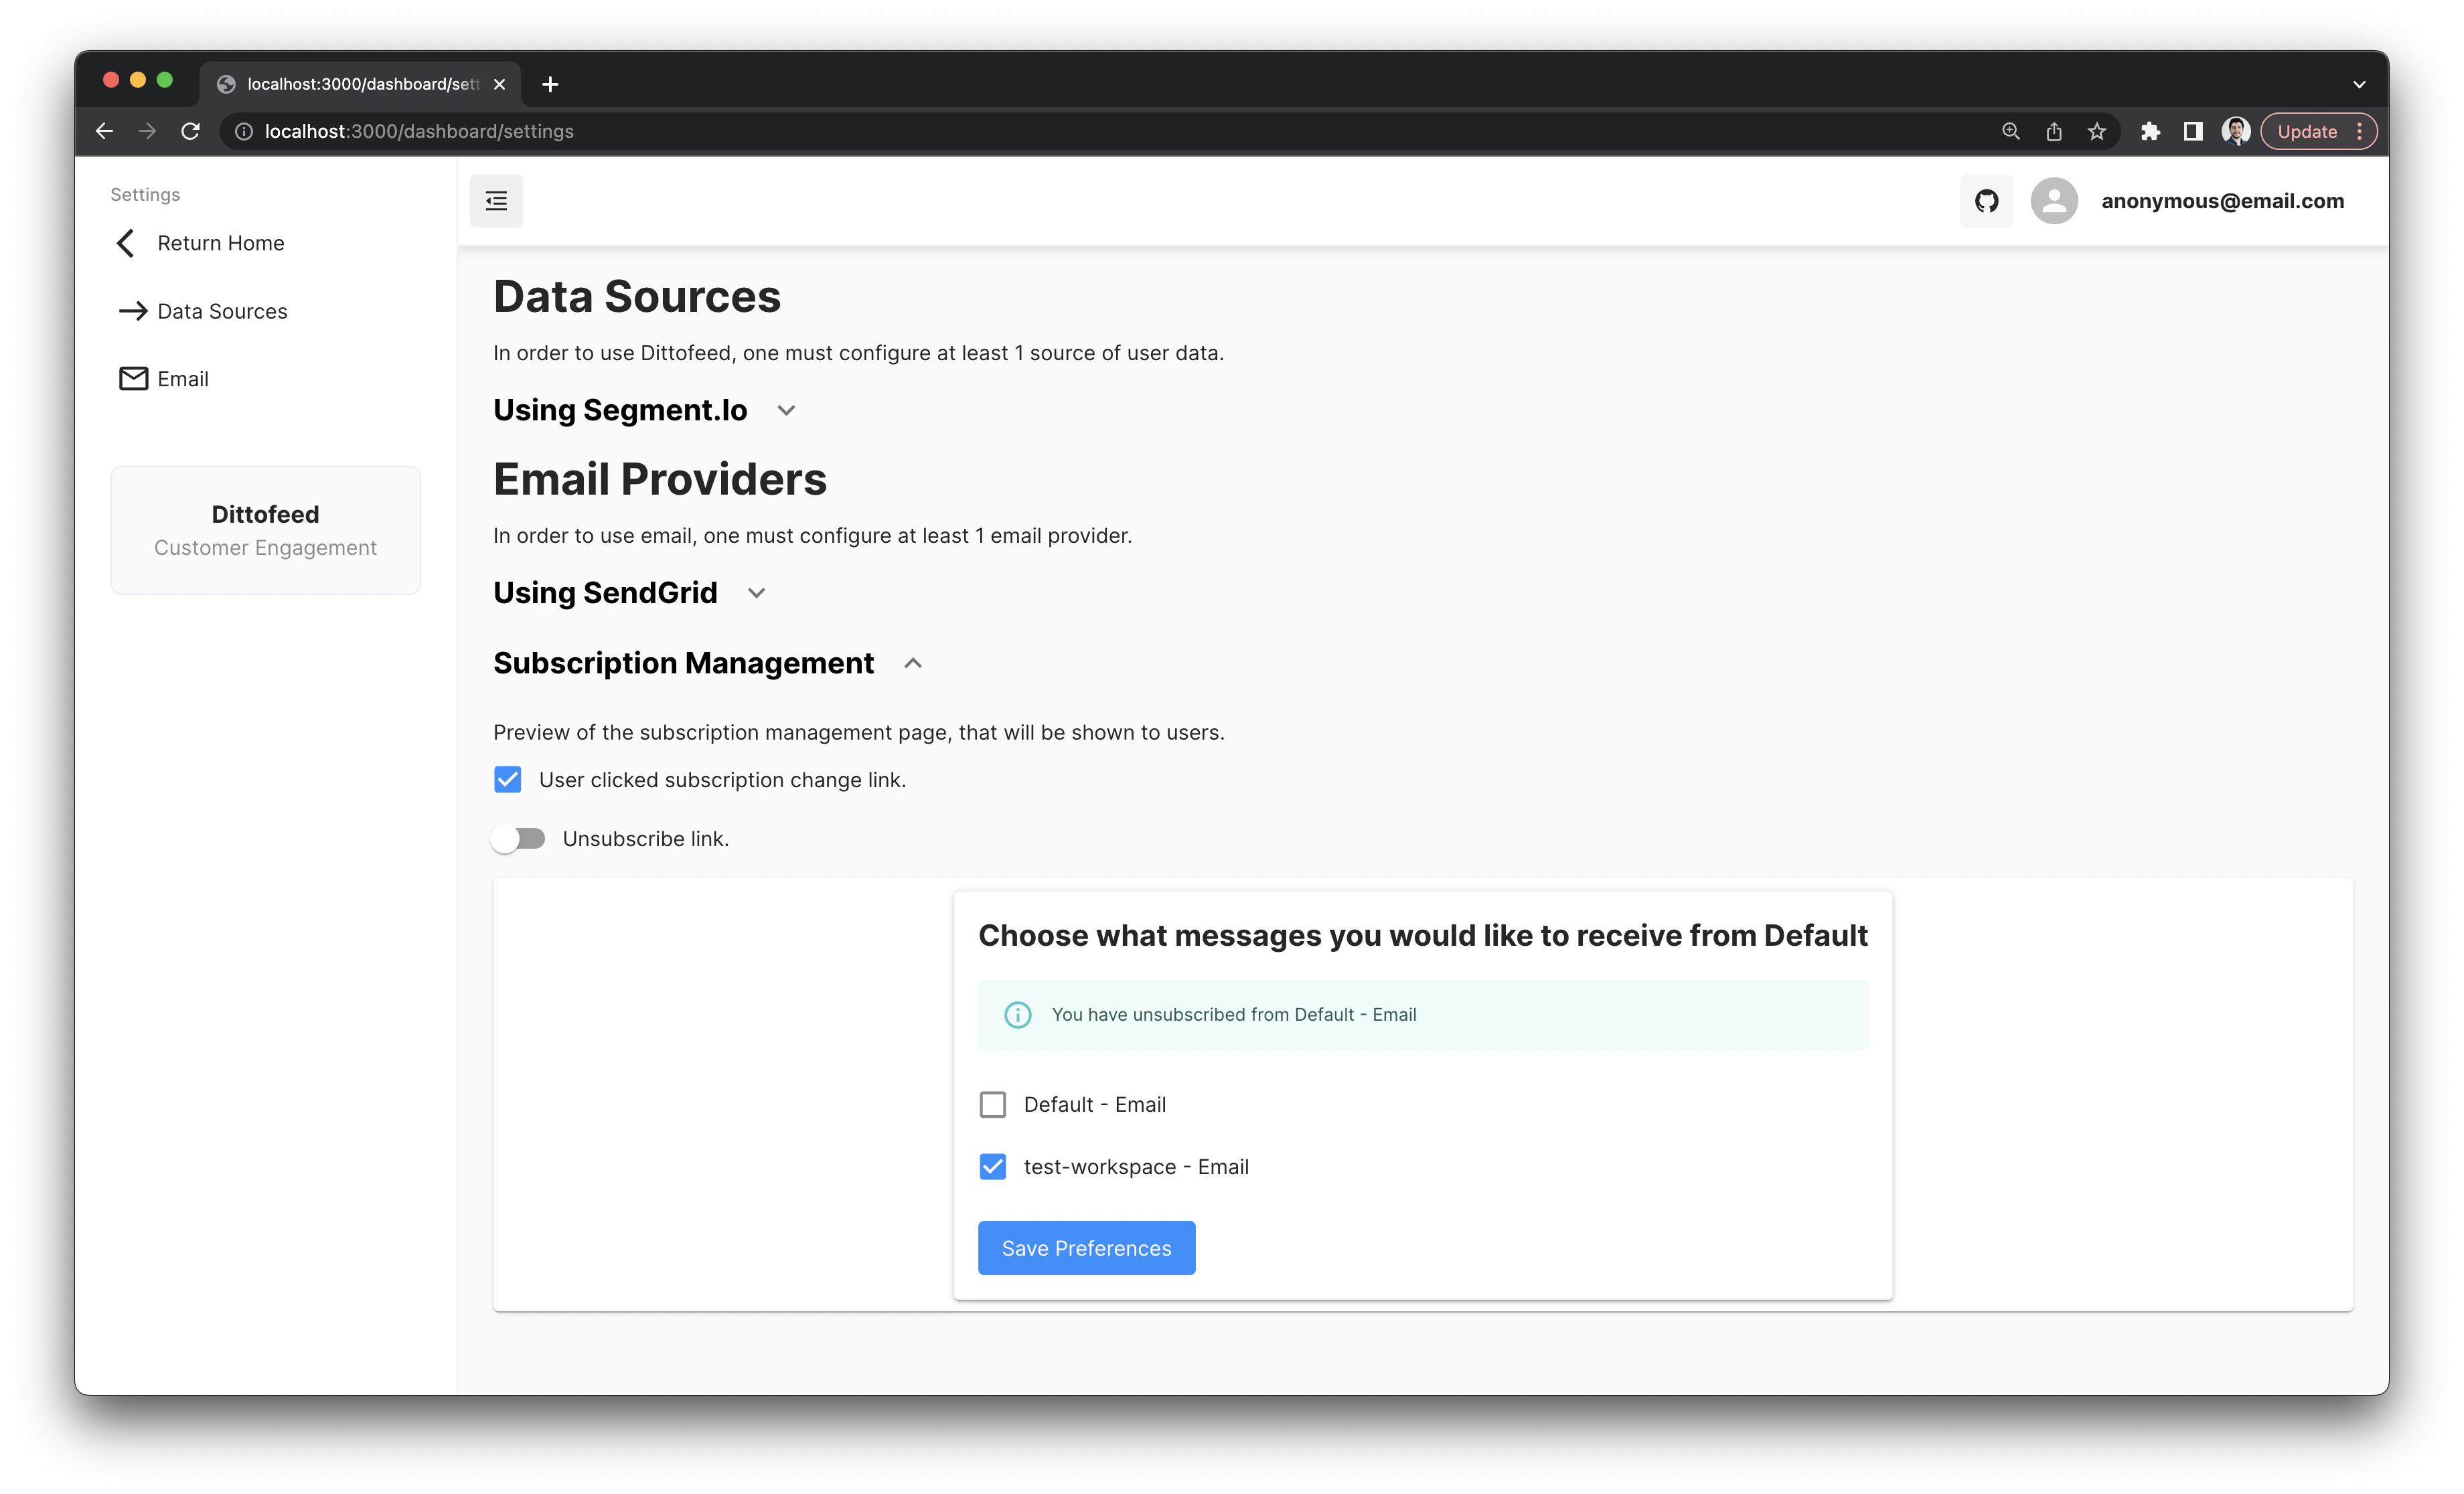This screenshot has width=2464, height=1494.
Task: Open the GitHub icon in the header
Action: coord(1986,200)
